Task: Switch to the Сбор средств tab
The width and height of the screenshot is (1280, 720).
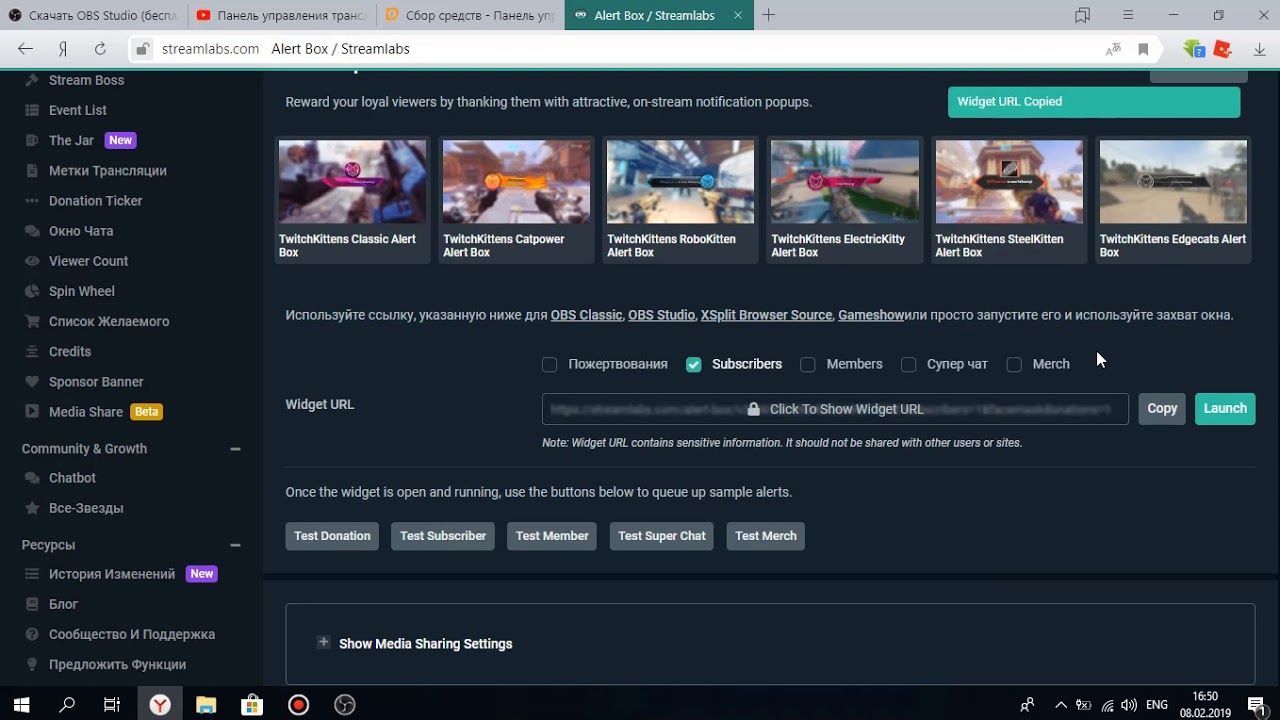Action: tap(470, 15)
